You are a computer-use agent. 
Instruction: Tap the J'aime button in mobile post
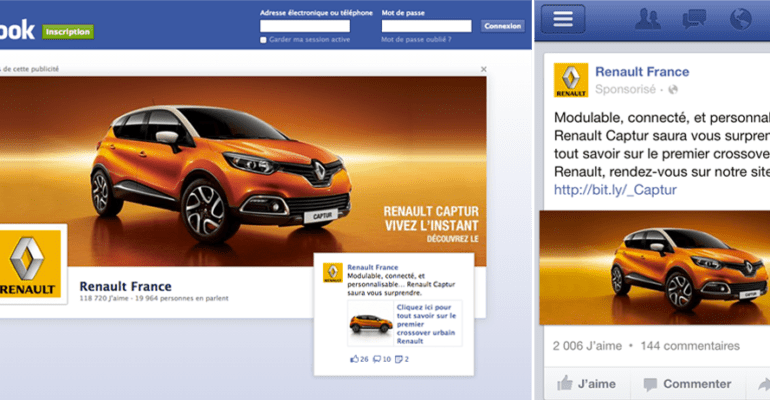point(586,384)
